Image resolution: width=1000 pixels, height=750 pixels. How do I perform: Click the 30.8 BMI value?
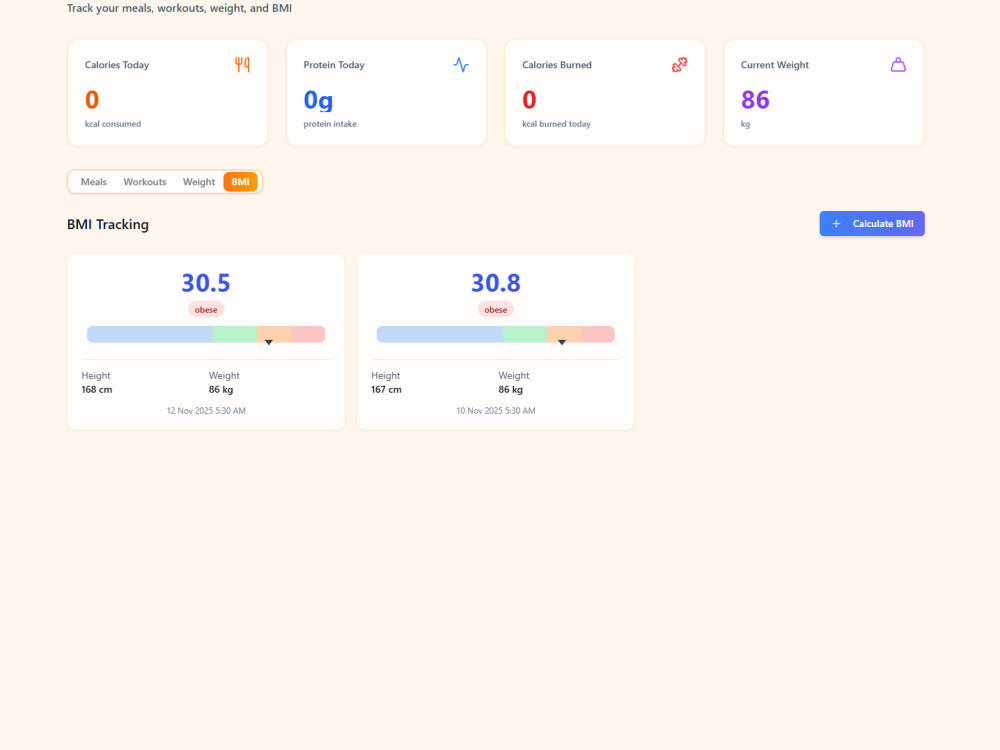click(x=496, y=283)
